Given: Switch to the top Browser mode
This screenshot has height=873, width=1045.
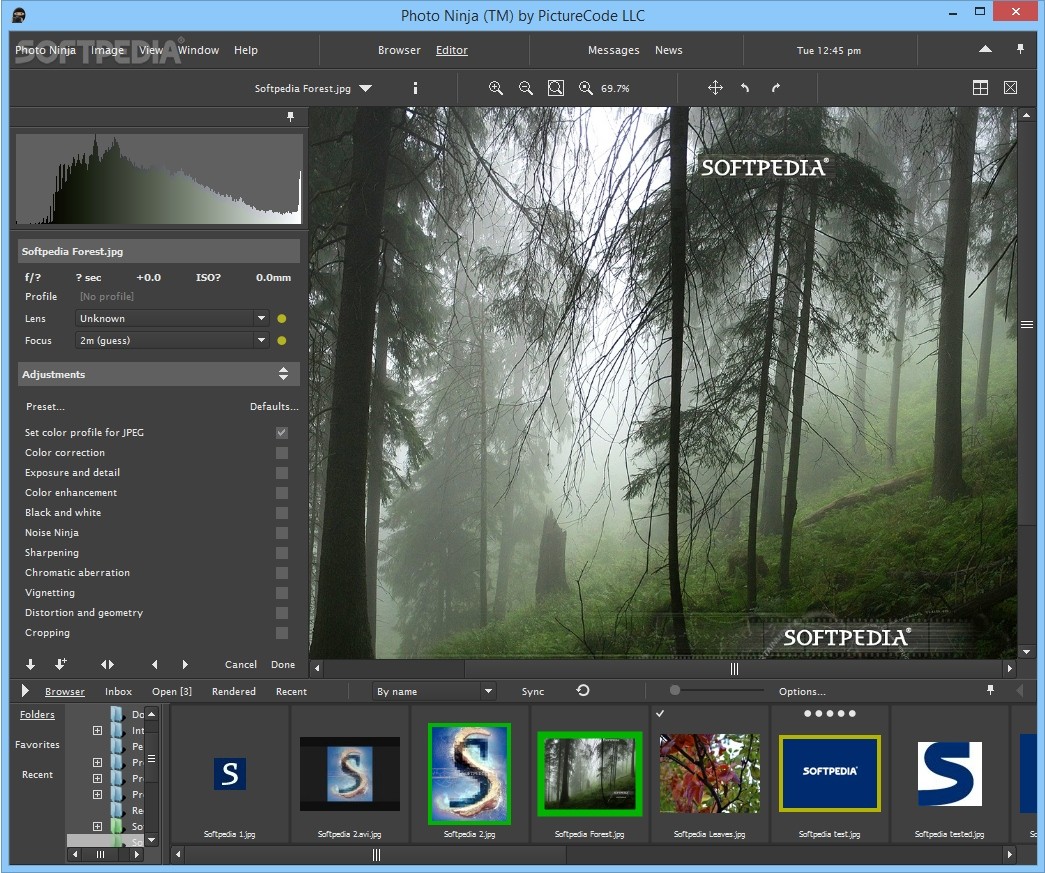Looking at the screenshot, I should point(399,50).
